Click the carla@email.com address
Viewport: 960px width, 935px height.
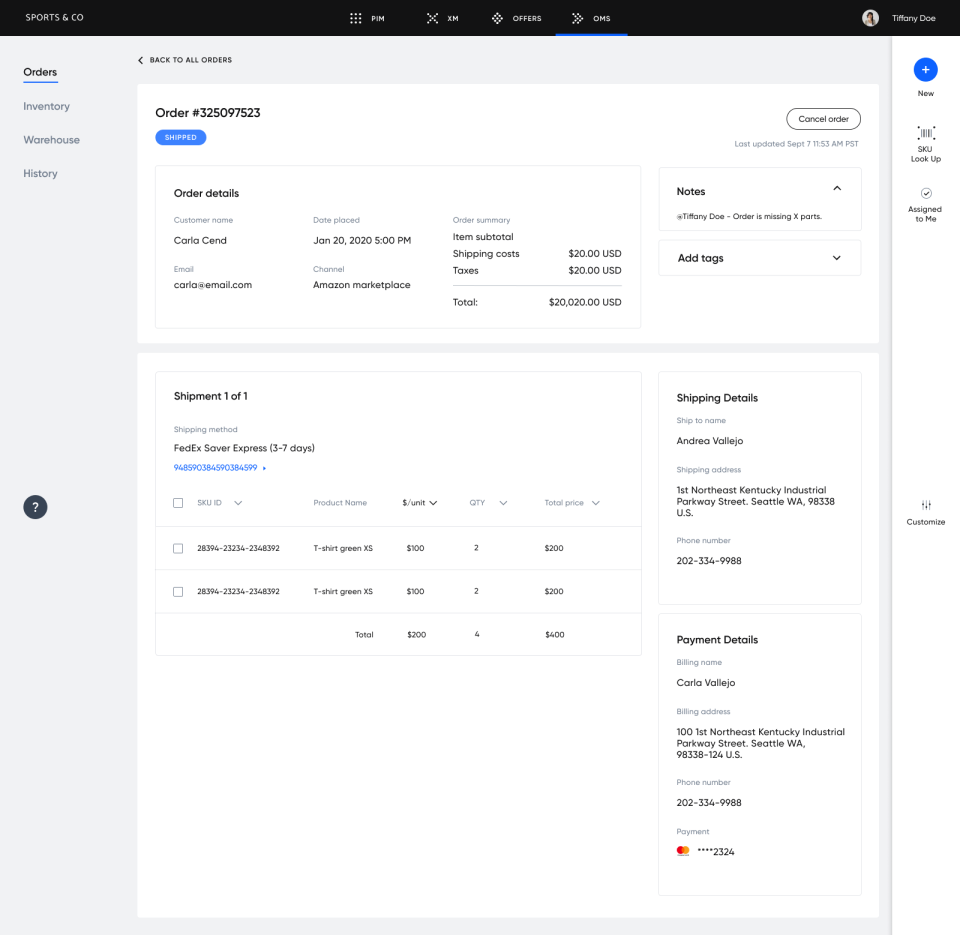coord(212,285)
